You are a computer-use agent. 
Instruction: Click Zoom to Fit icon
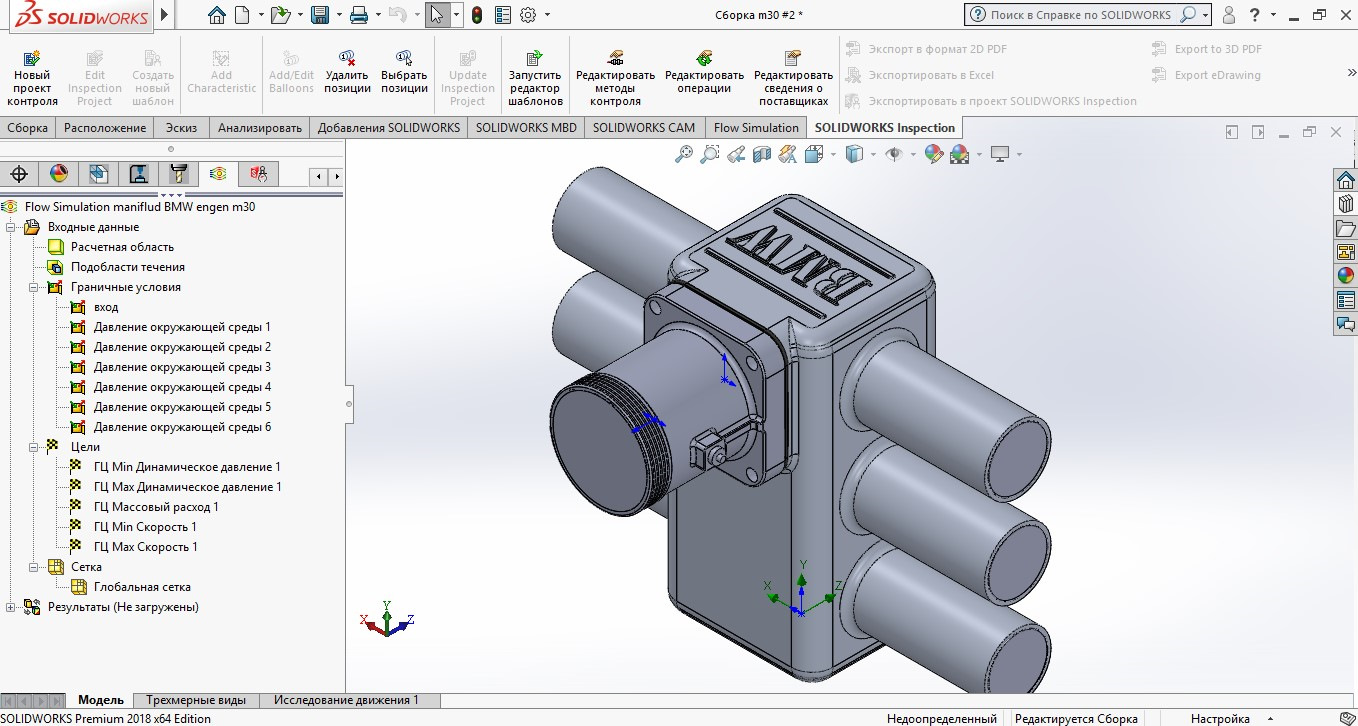[x=684, y=154]
